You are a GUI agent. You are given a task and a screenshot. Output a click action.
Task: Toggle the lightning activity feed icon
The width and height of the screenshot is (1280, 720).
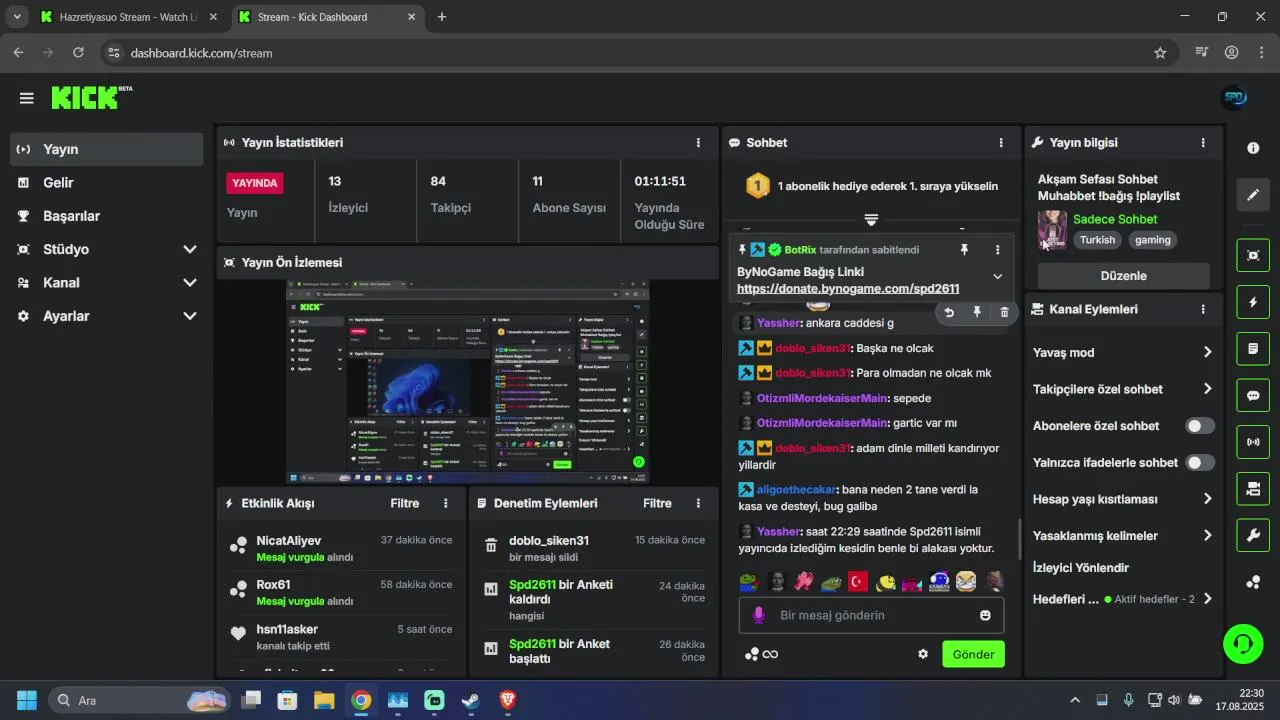[1253, 302]
